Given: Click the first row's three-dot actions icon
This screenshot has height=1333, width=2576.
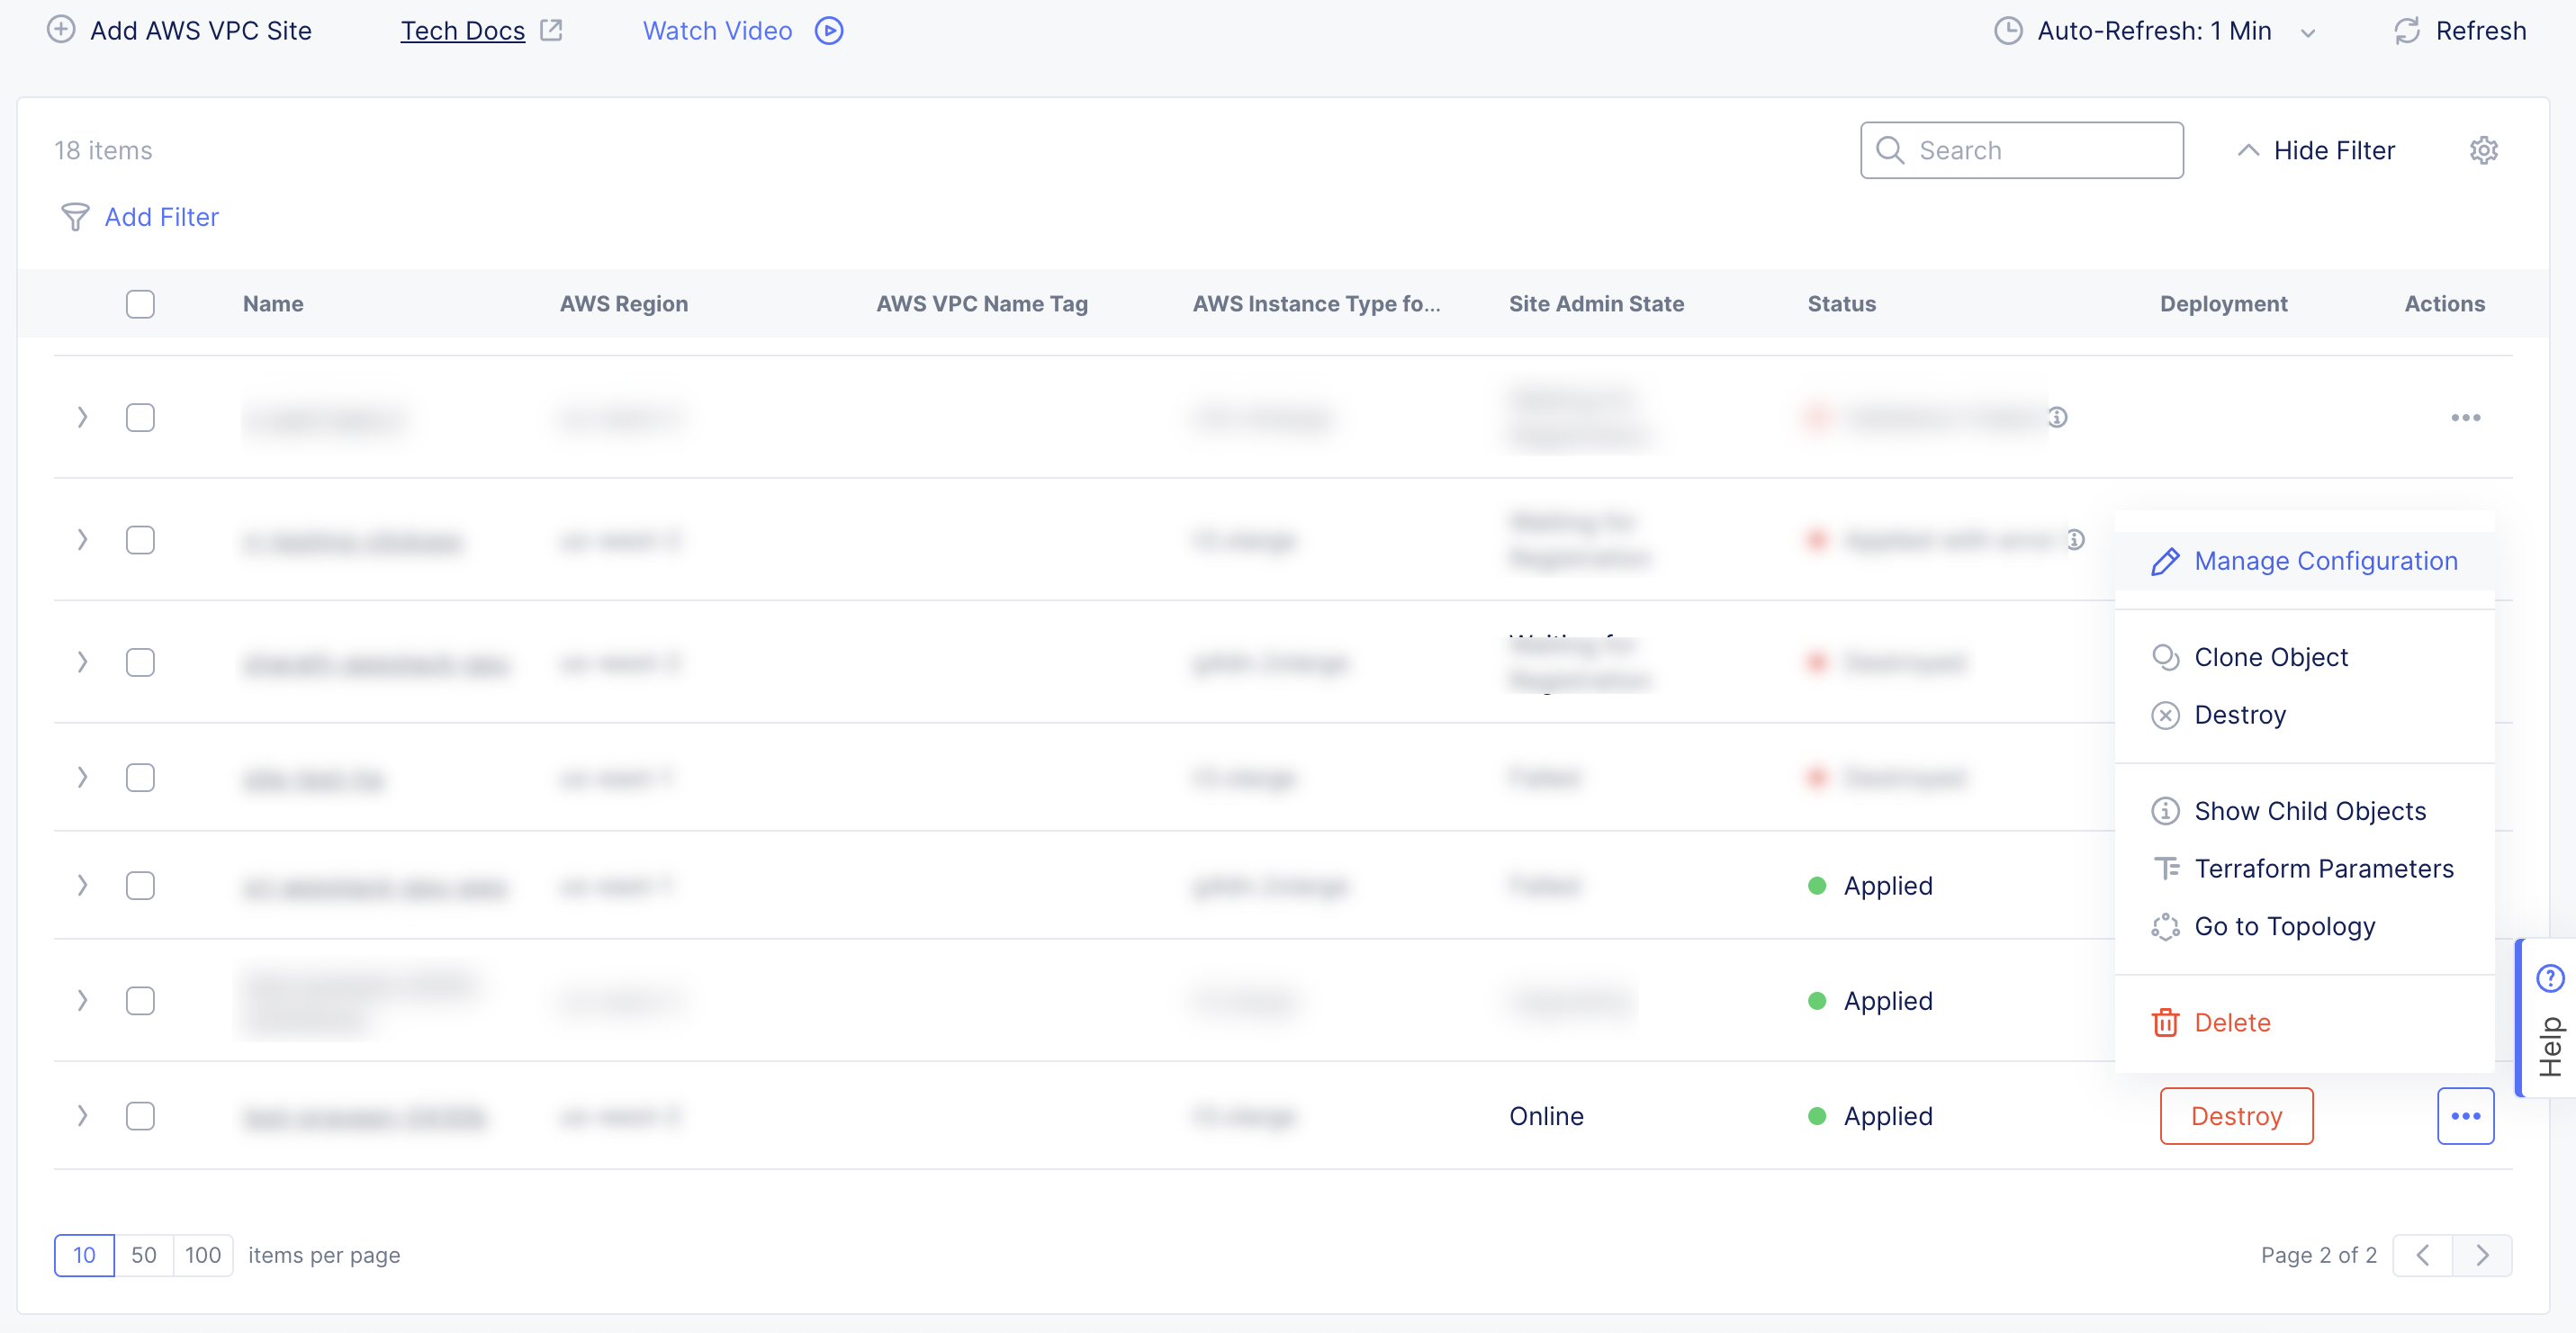Looking at the screenshot, I should coord(2465,417).
